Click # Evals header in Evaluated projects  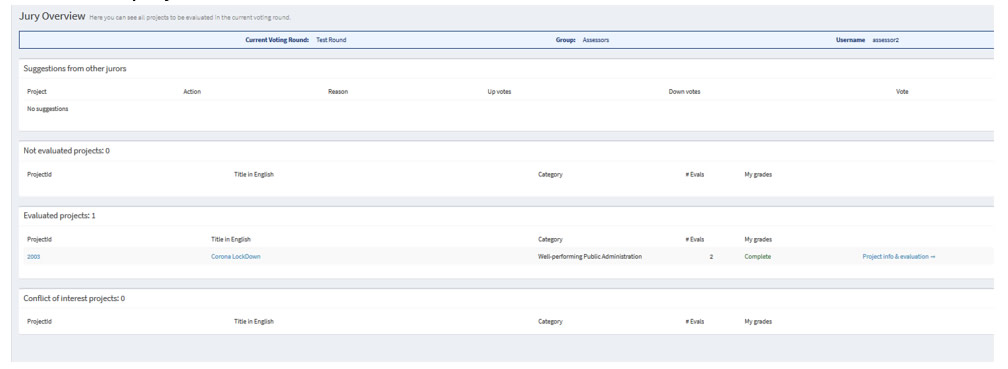pos(694,240)
